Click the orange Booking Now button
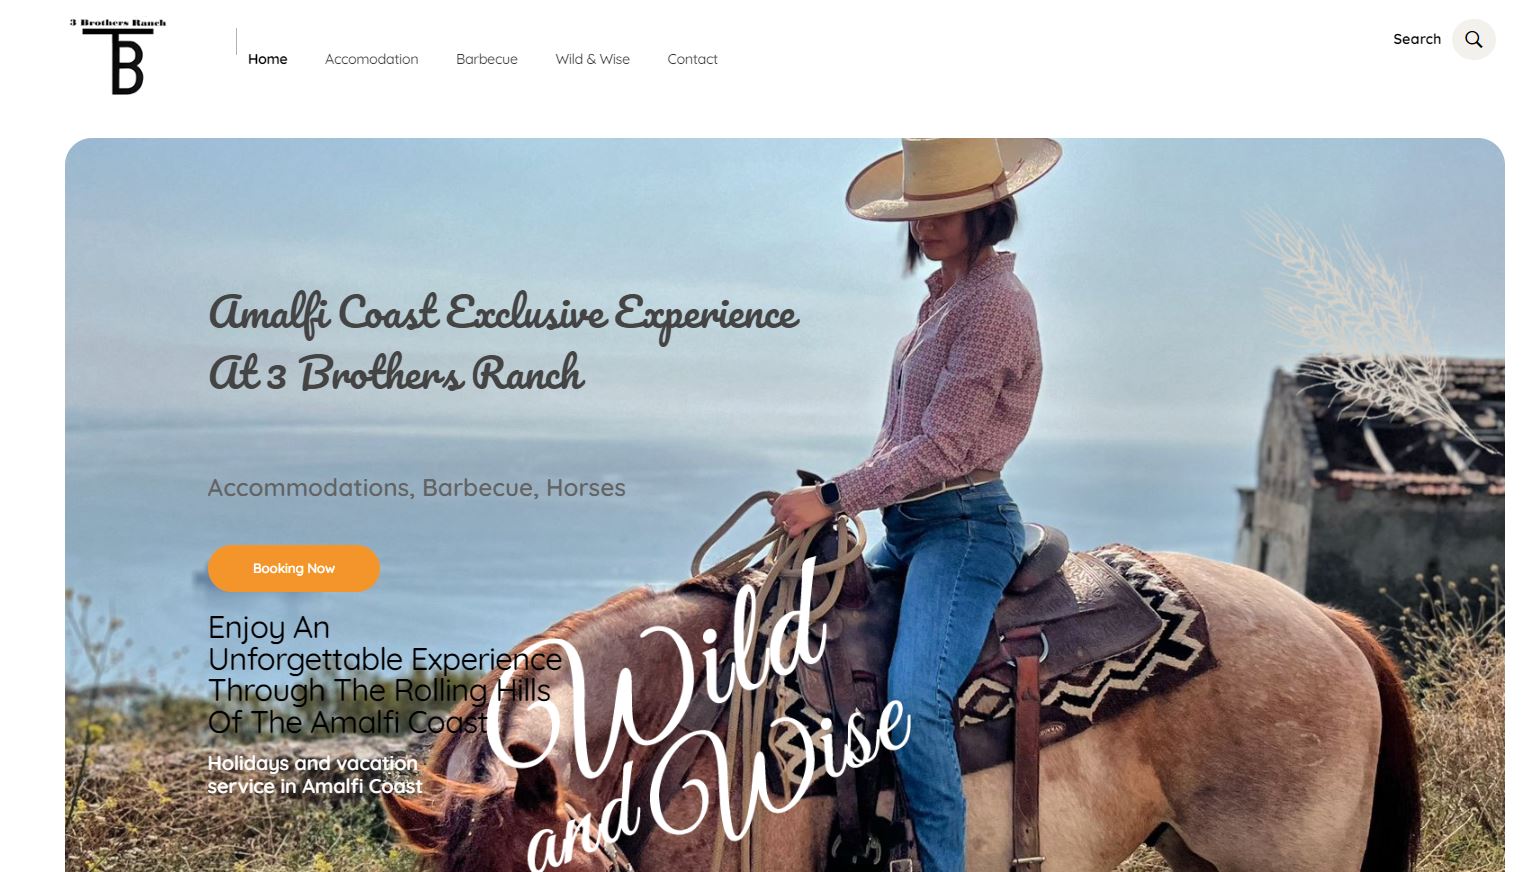 point(294,568)
